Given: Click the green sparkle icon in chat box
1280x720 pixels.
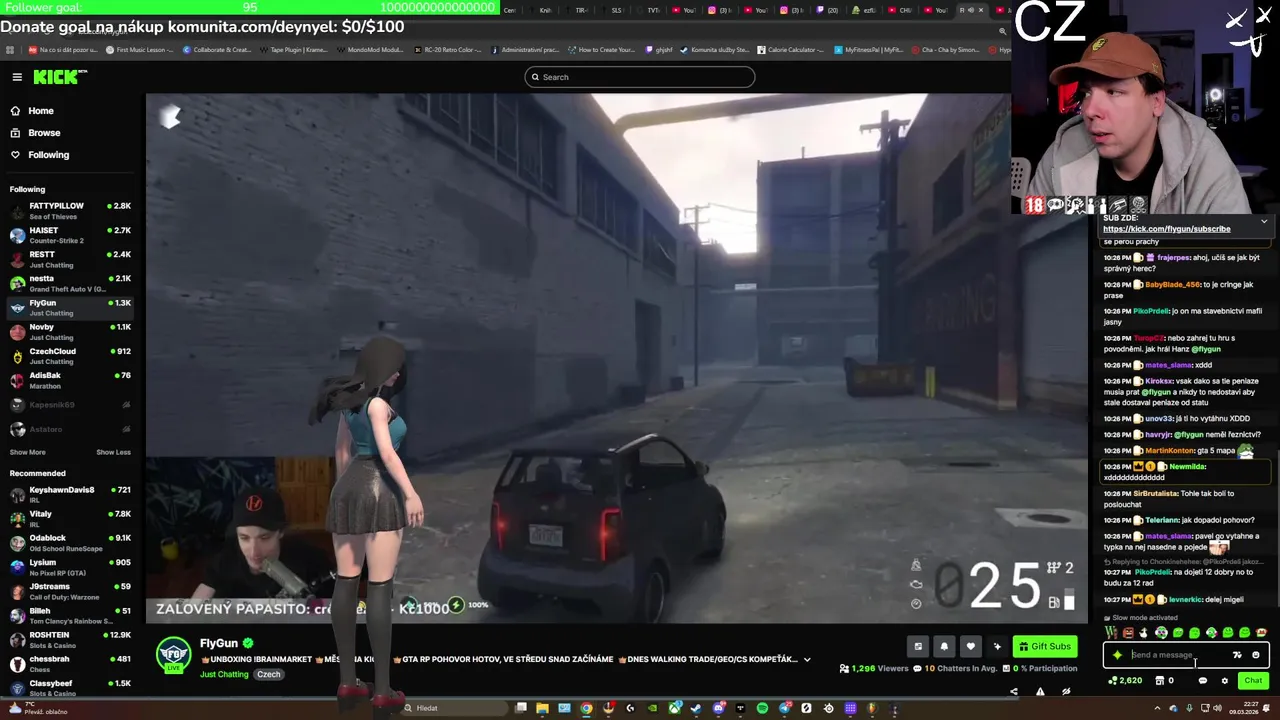Looking at the screenshot, I should pyautogui.click(x=1117, y=655).
